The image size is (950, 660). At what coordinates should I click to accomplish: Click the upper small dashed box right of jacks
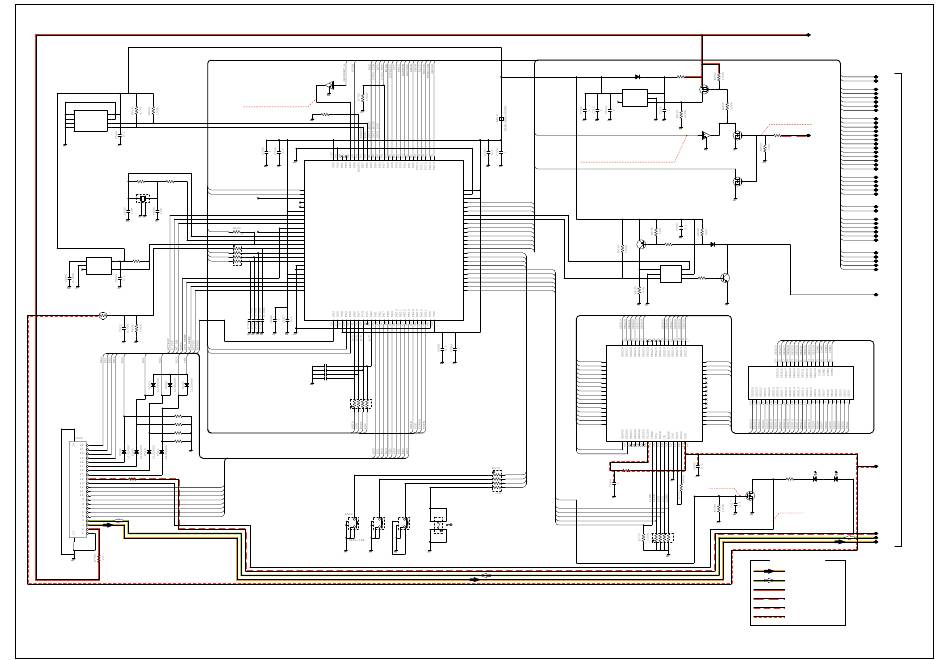tap(438, 519)
